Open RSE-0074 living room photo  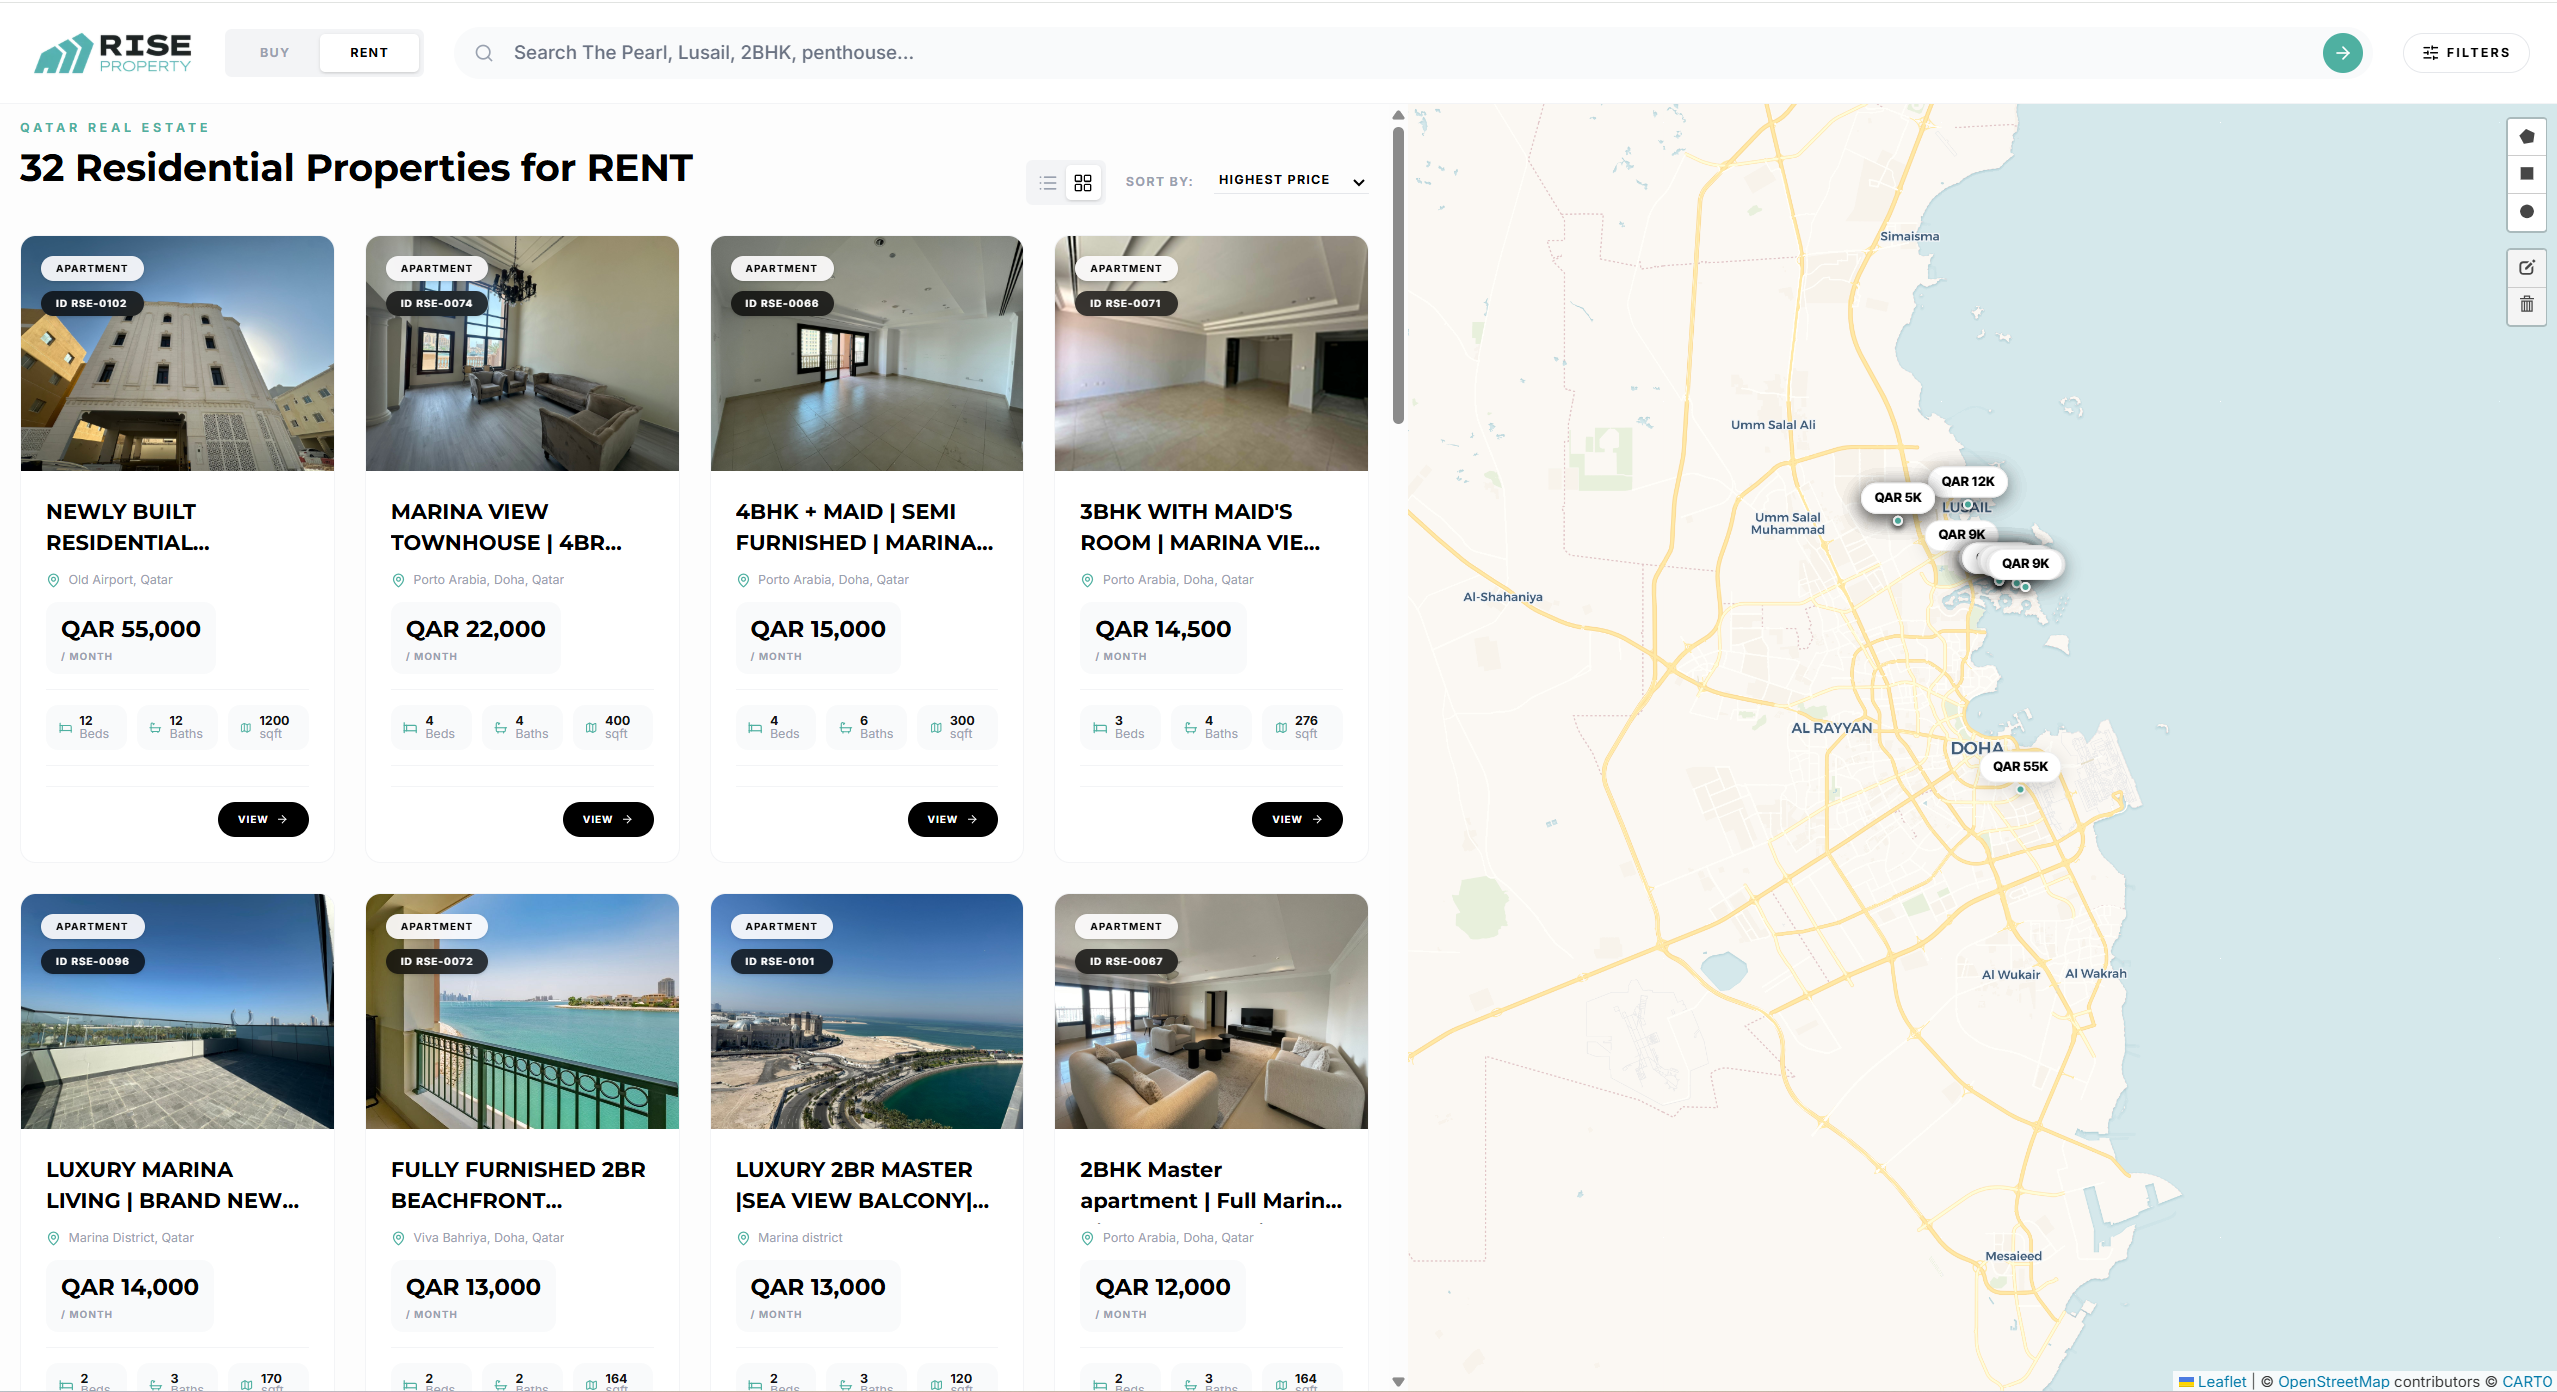(x=522, y=353)
